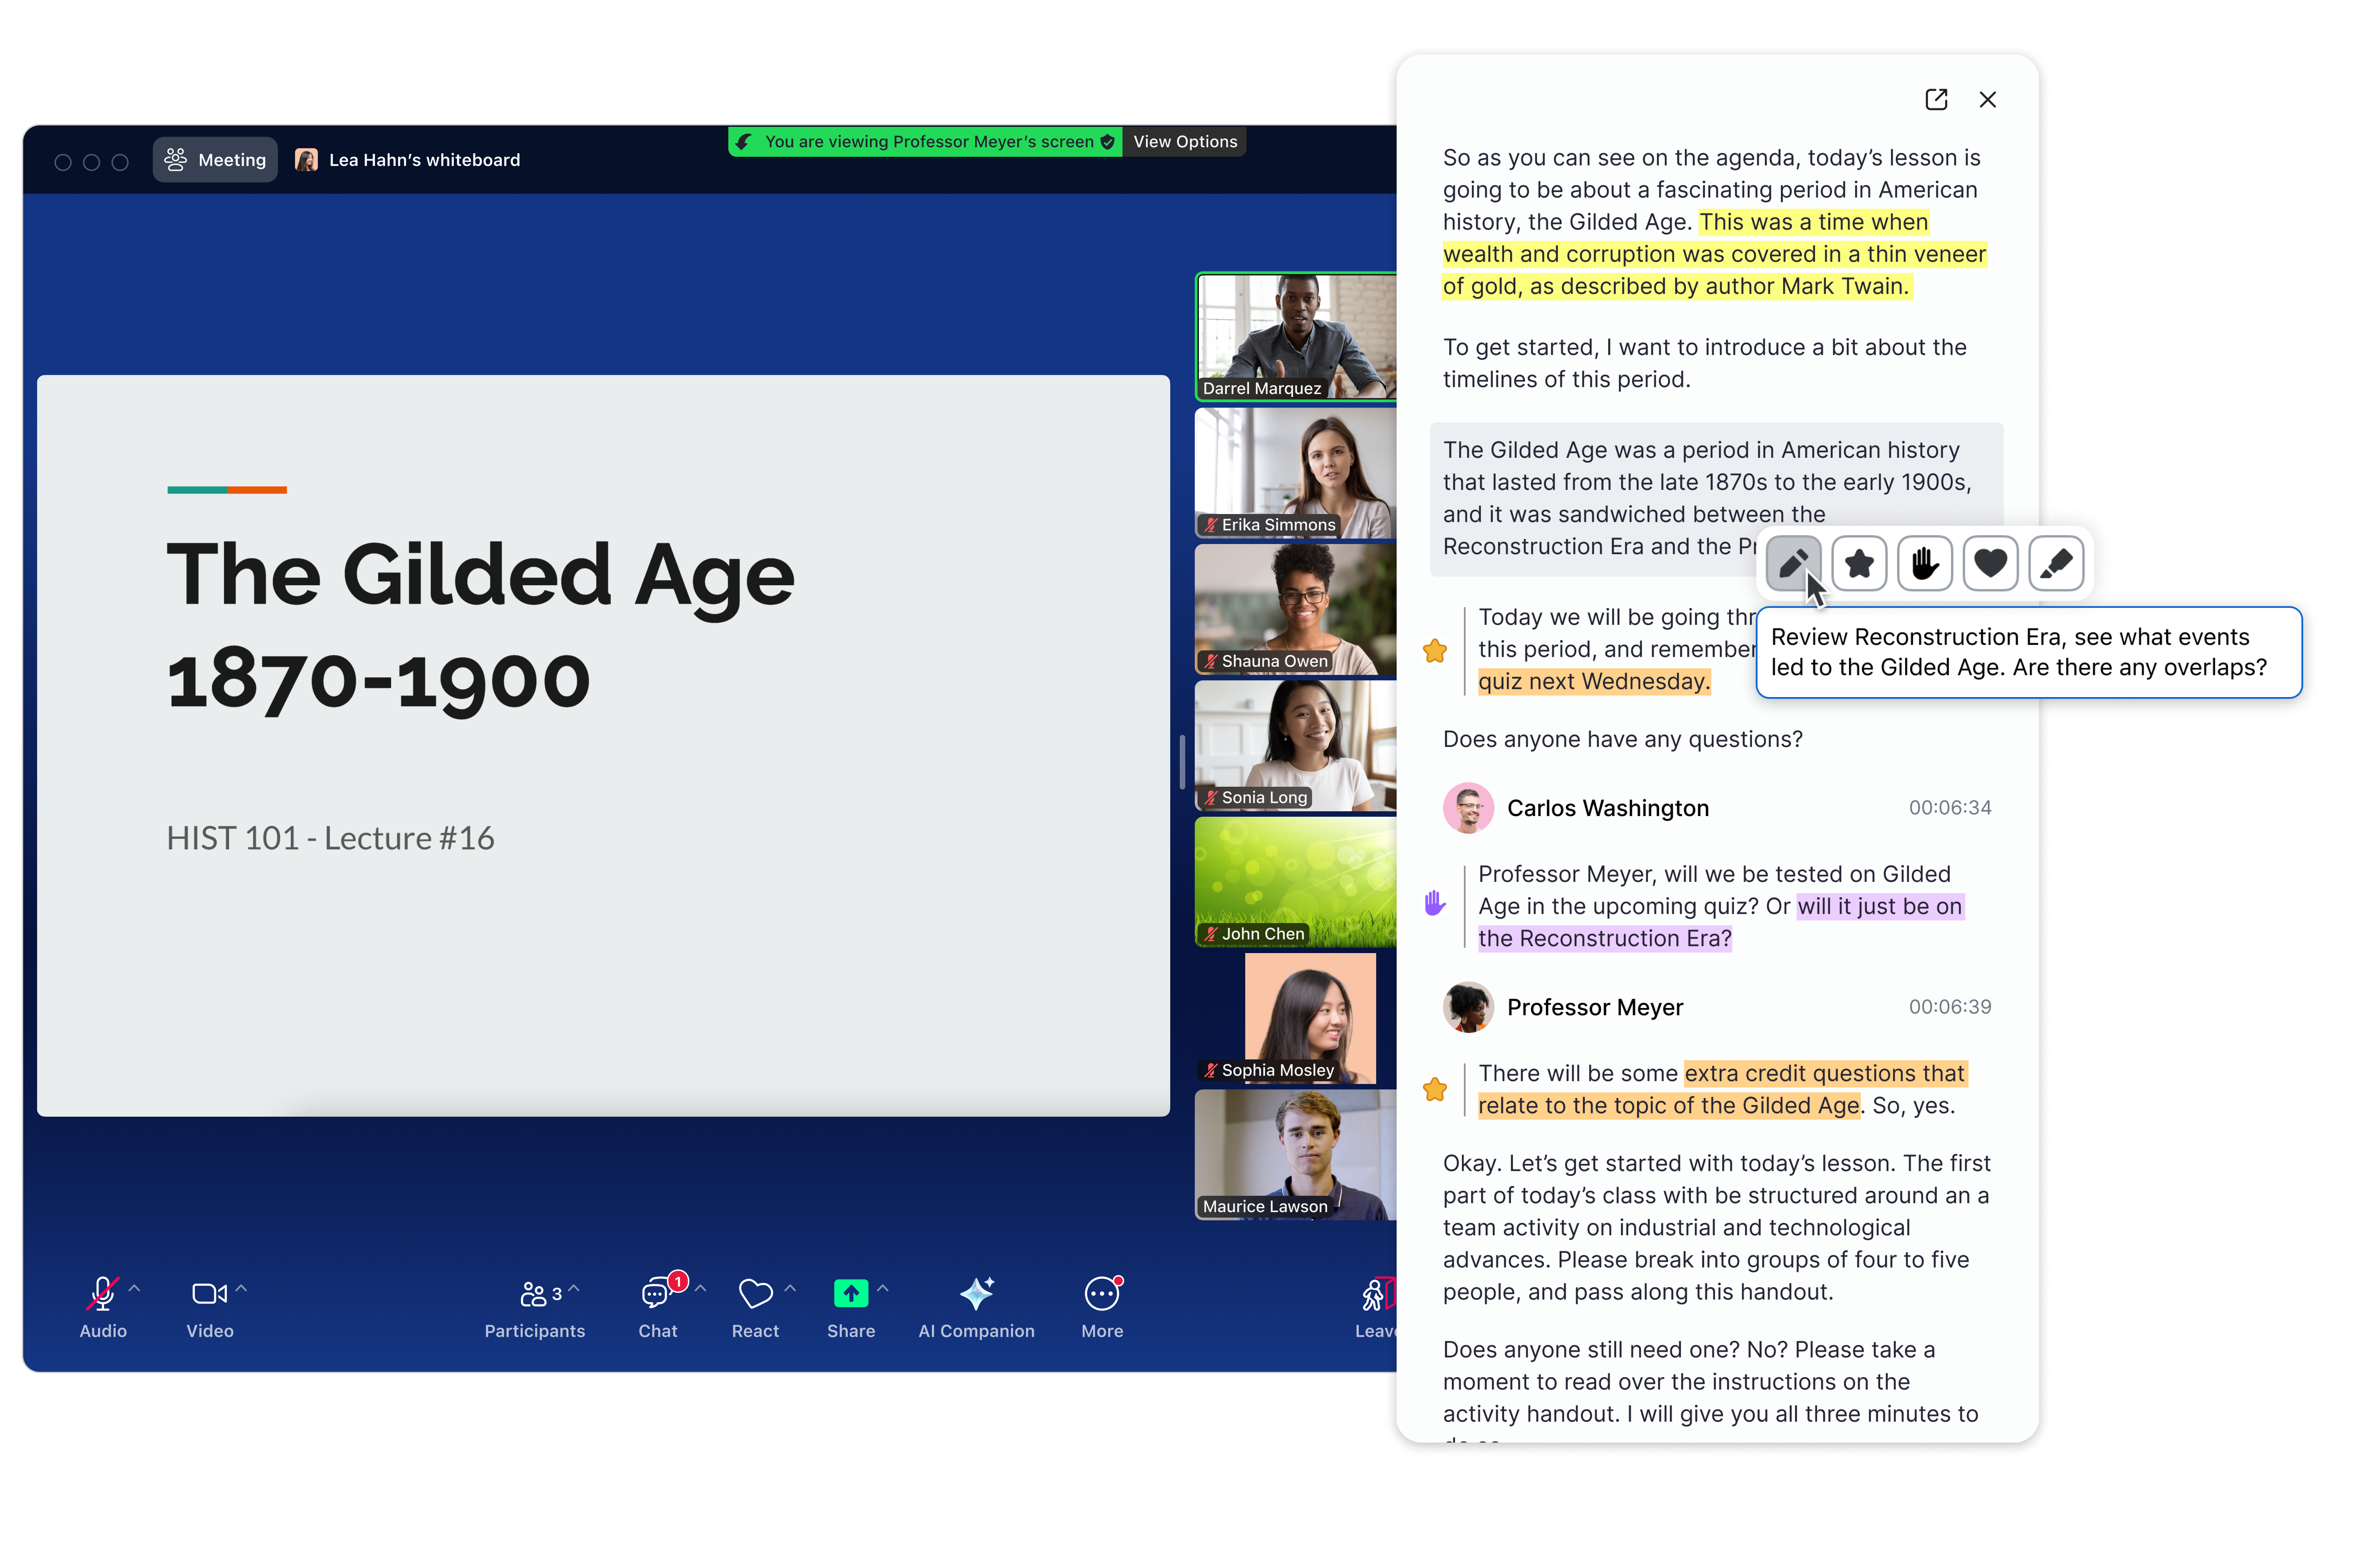Click the gallery panel divider handle
Screen dimensions: 2380x1553
point(1182,762)
